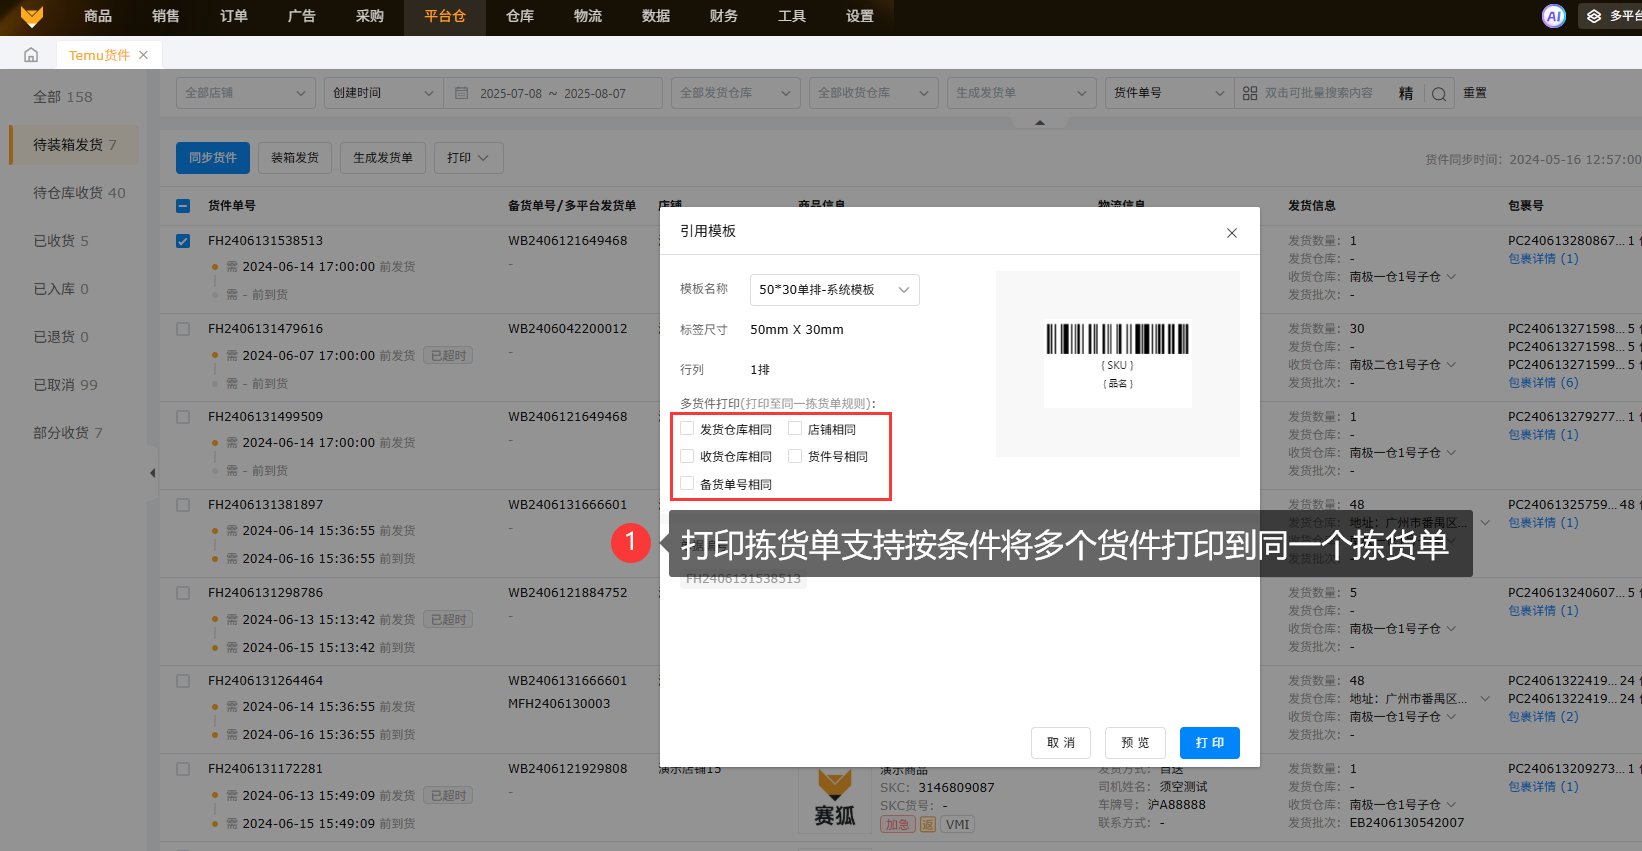
Task: Close the 引用模板 dialog
Action: 1231,233
